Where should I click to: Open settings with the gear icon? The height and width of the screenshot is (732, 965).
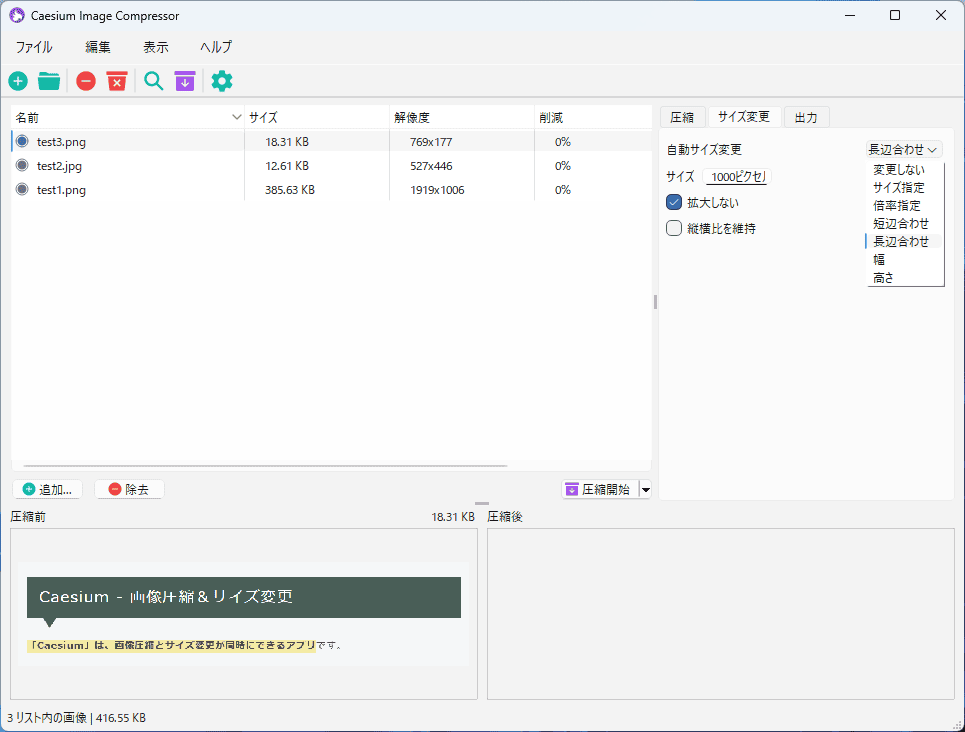[x=222, y=81]
